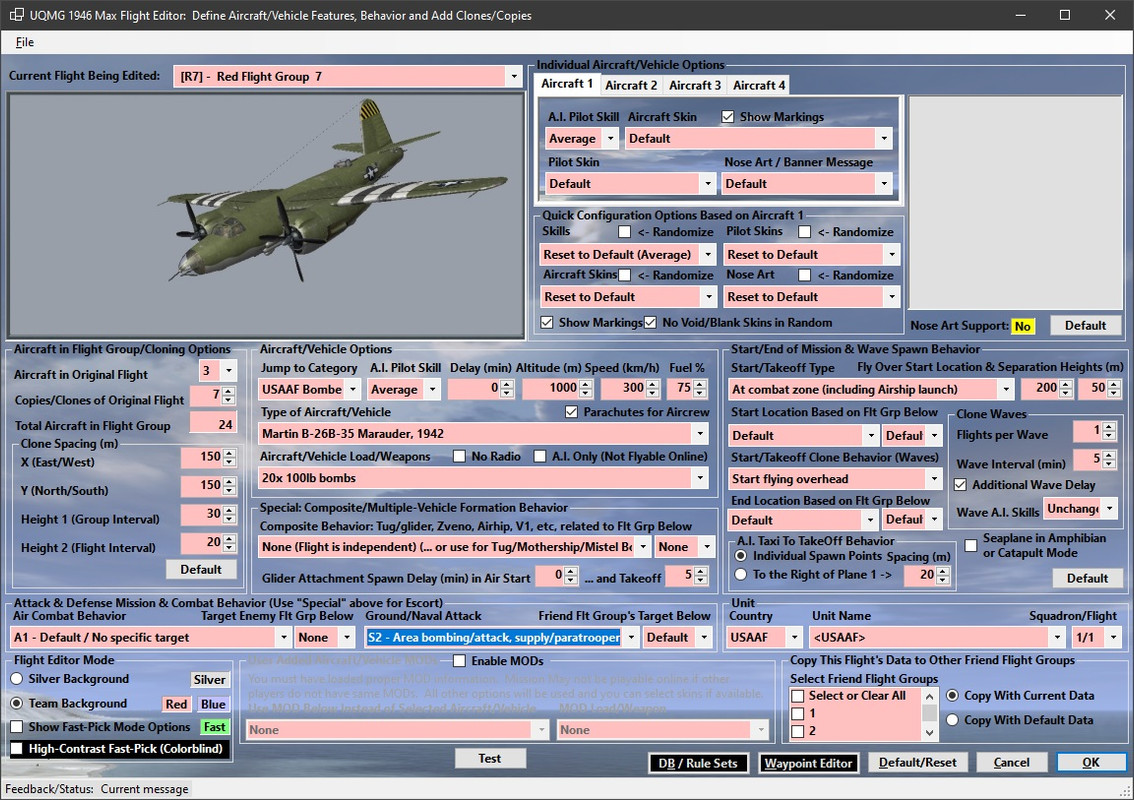Screen dimensions: 1134x800
Task: Click the DB / Rule Sets button
Action: coord(698,763)
